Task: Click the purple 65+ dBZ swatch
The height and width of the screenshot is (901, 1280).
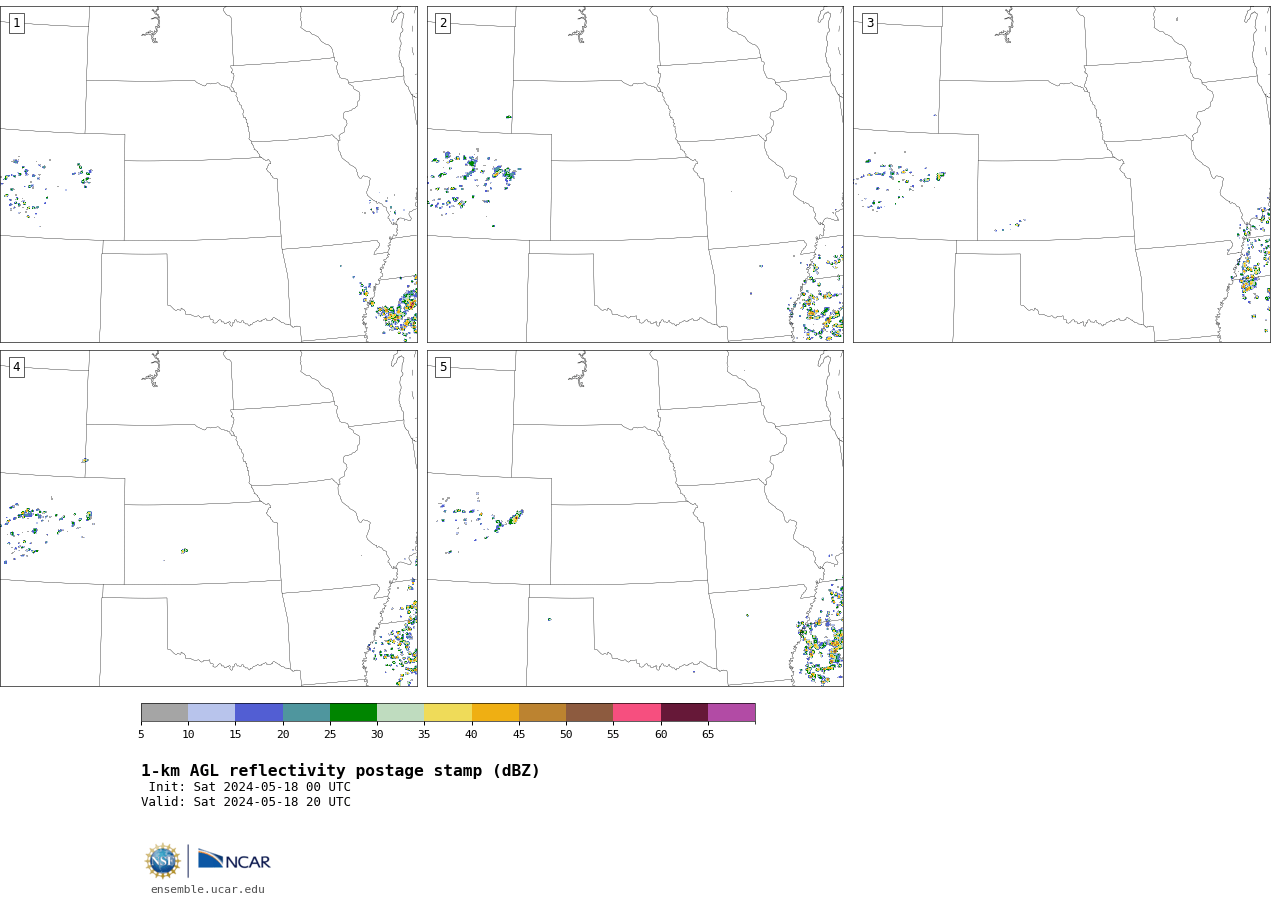Action: point(732,712)
